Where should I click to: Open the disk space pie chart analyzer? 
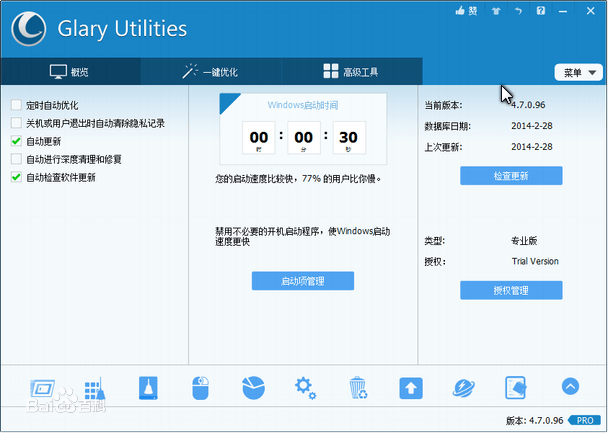tap(253, 388)
